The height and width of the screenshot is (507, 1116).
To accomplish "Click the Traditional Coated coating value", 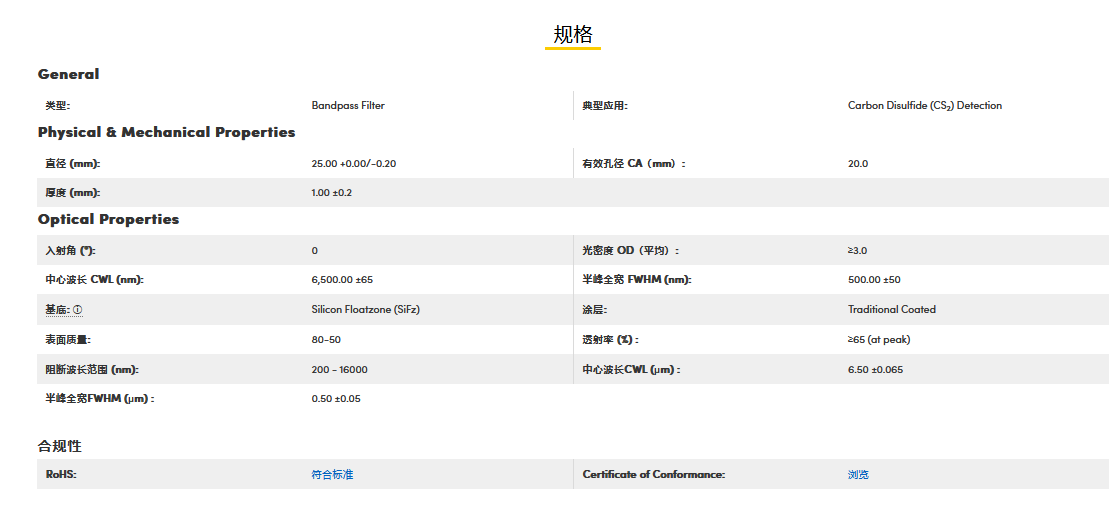I will click(x=891, y=310).
